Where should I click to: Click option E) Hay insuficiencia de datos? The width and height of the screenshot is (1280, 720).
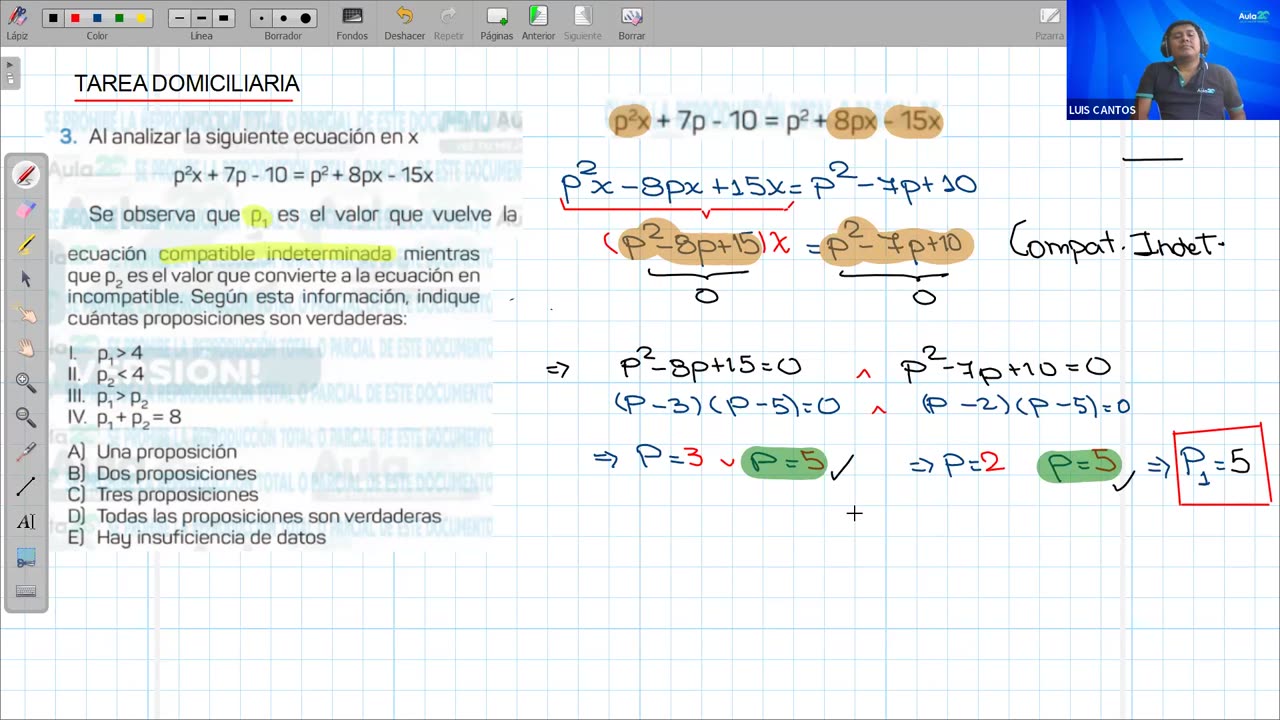point(197,537)
